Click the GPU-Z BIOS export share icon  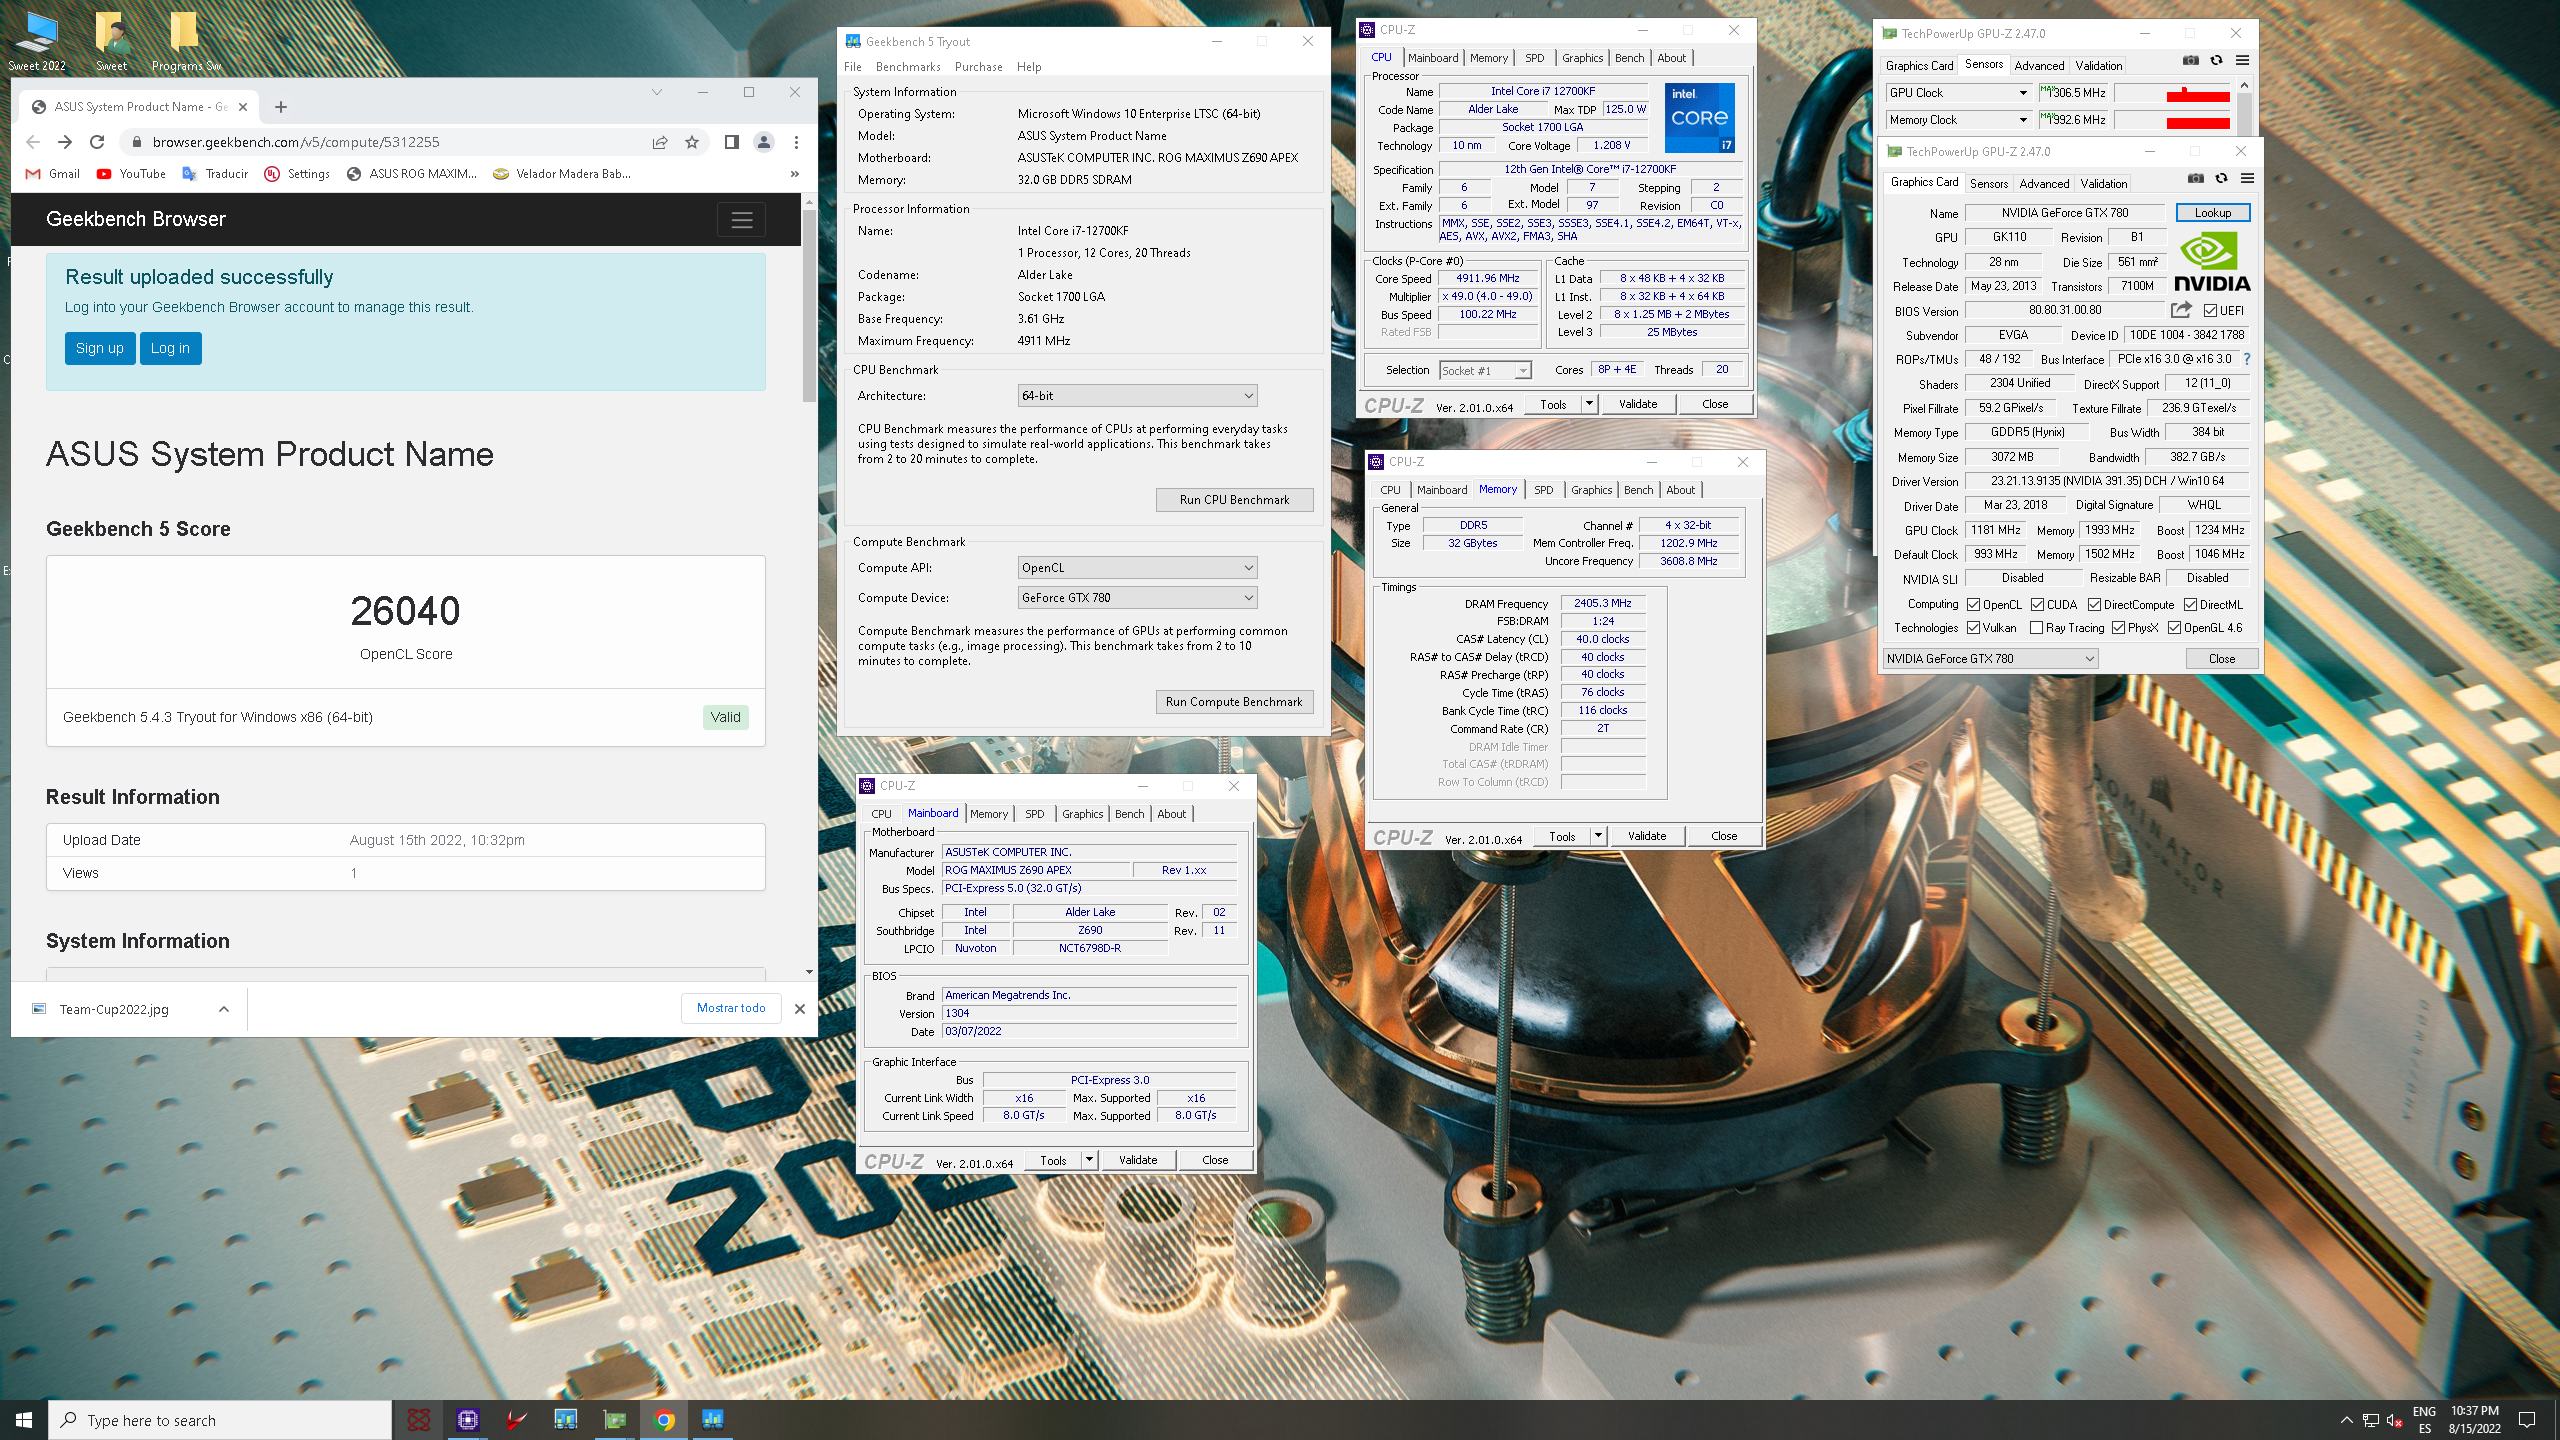[2181, 310]
